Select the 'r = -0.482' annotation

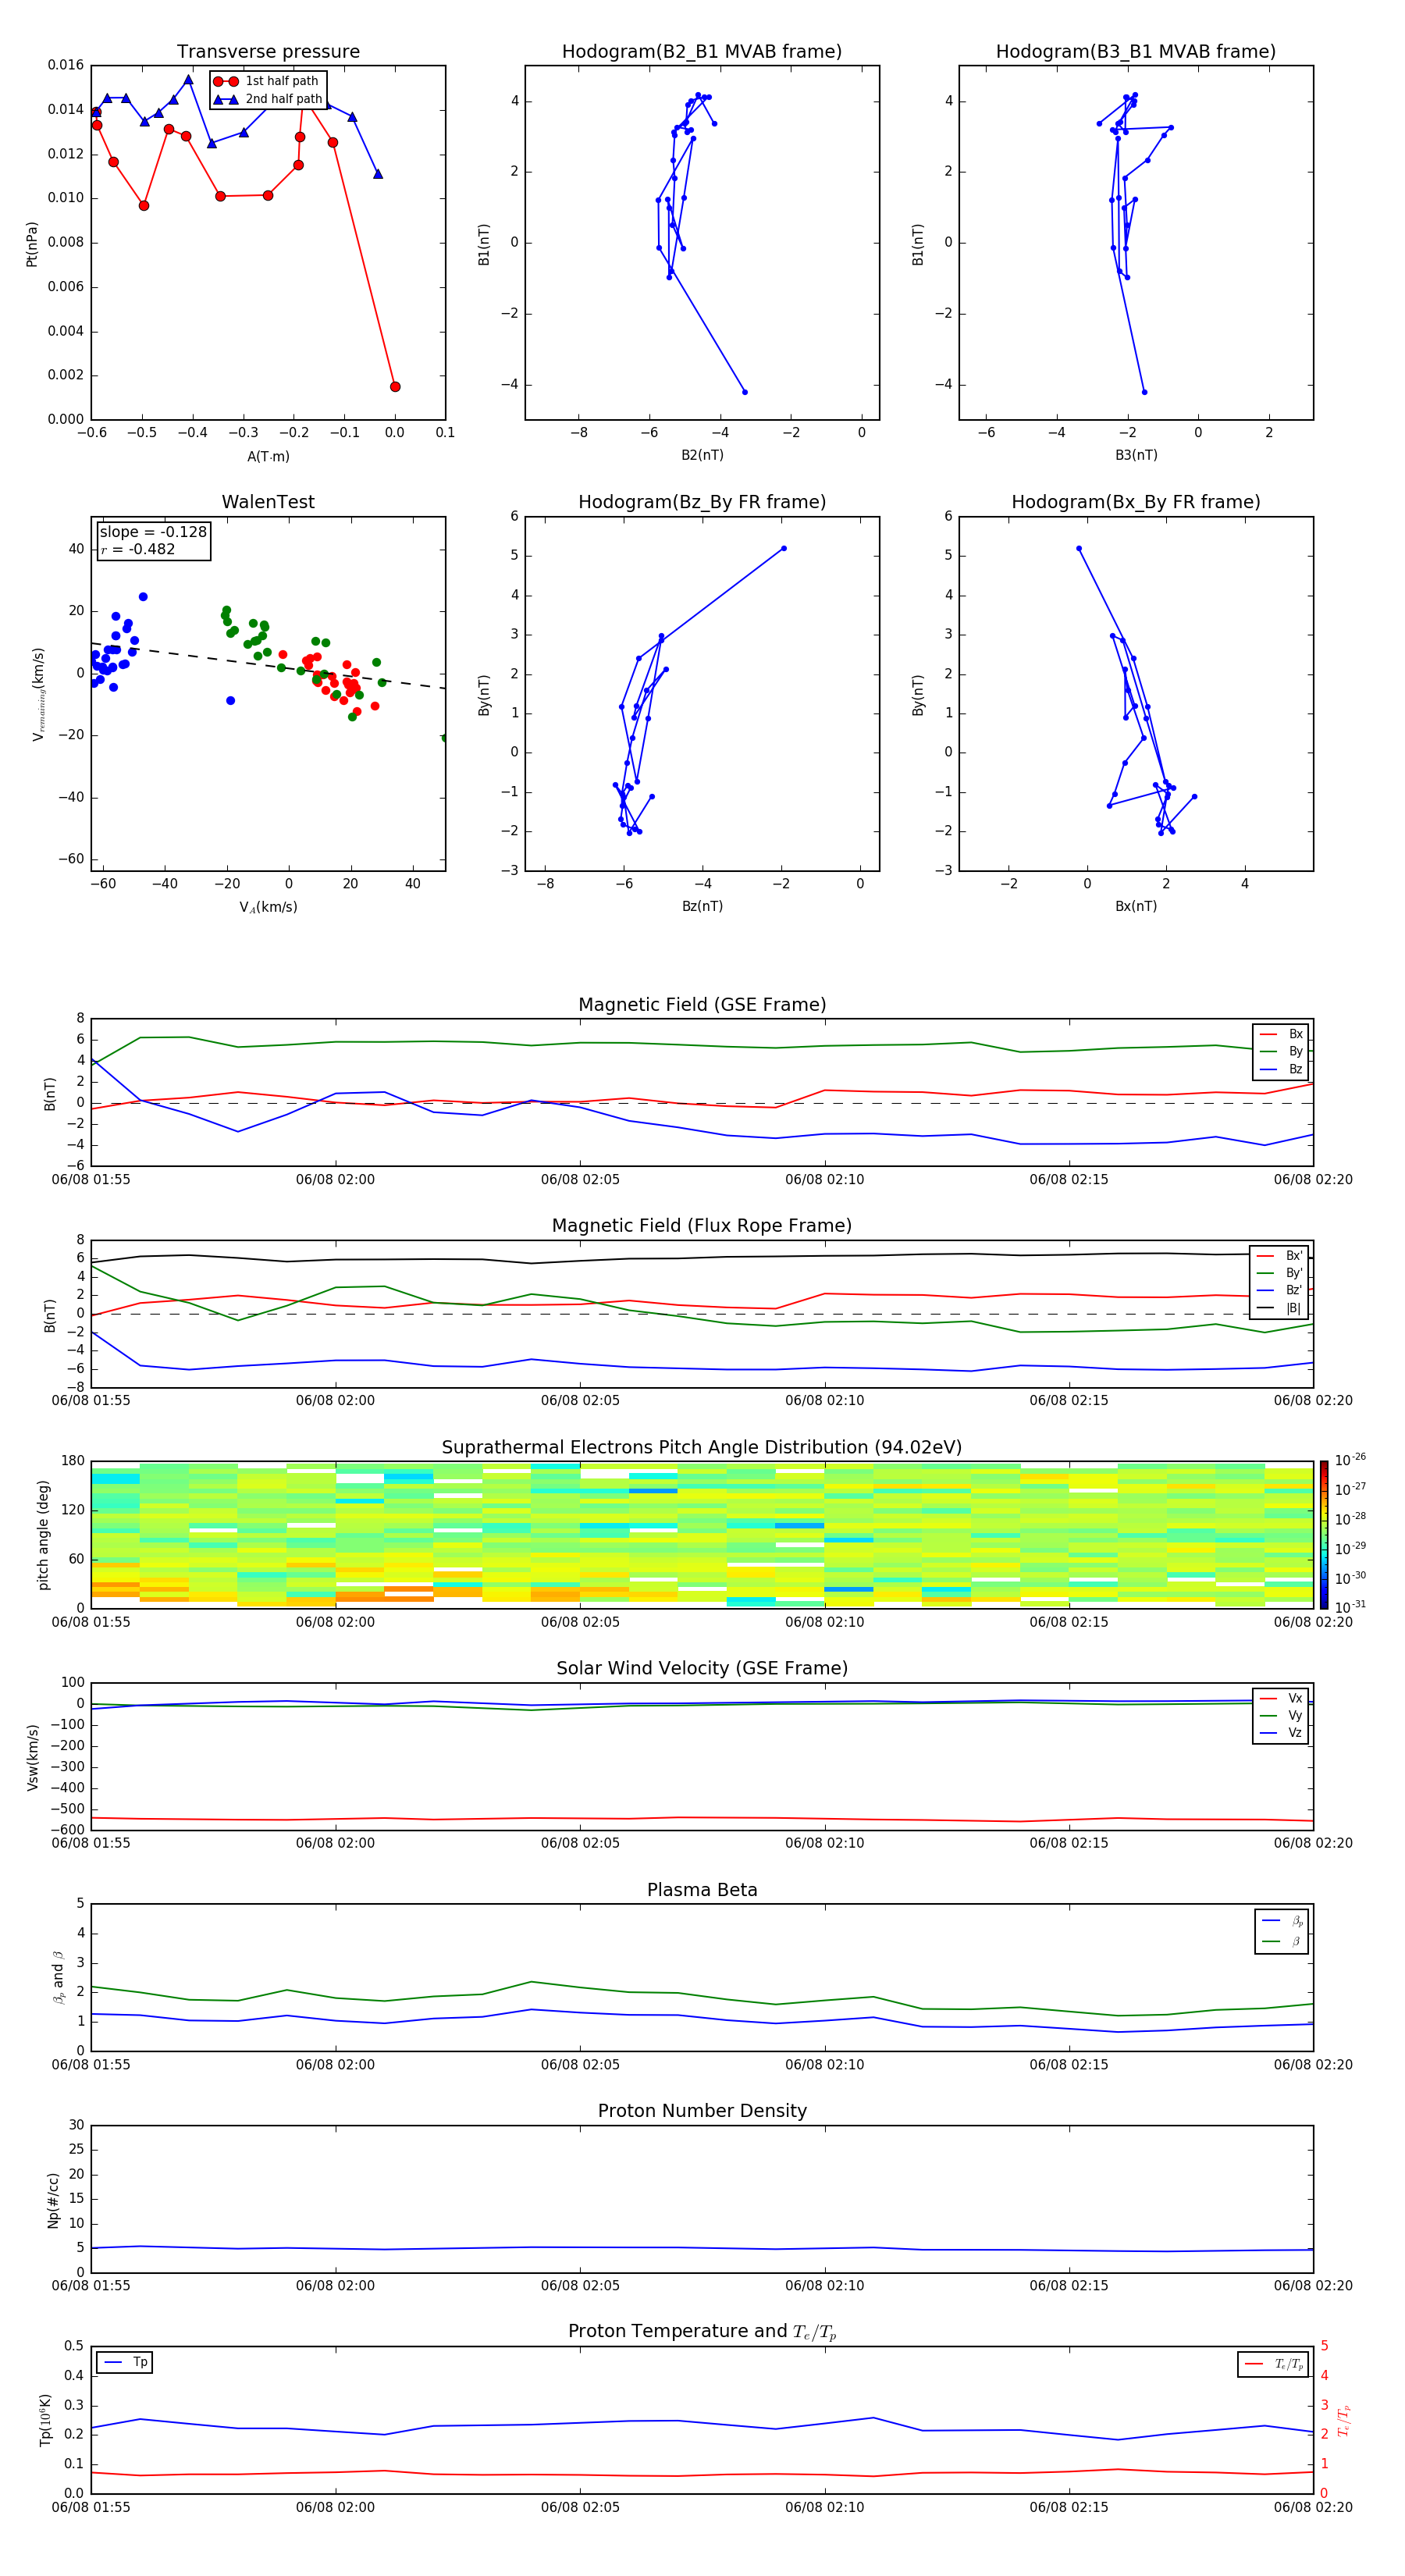click(x=138, y=549)
